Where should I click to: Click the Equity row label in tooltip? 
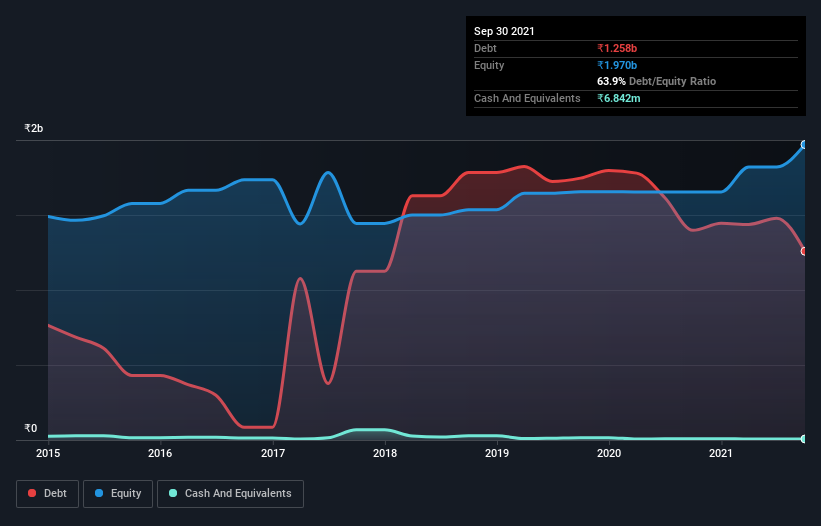pos(489,65)
